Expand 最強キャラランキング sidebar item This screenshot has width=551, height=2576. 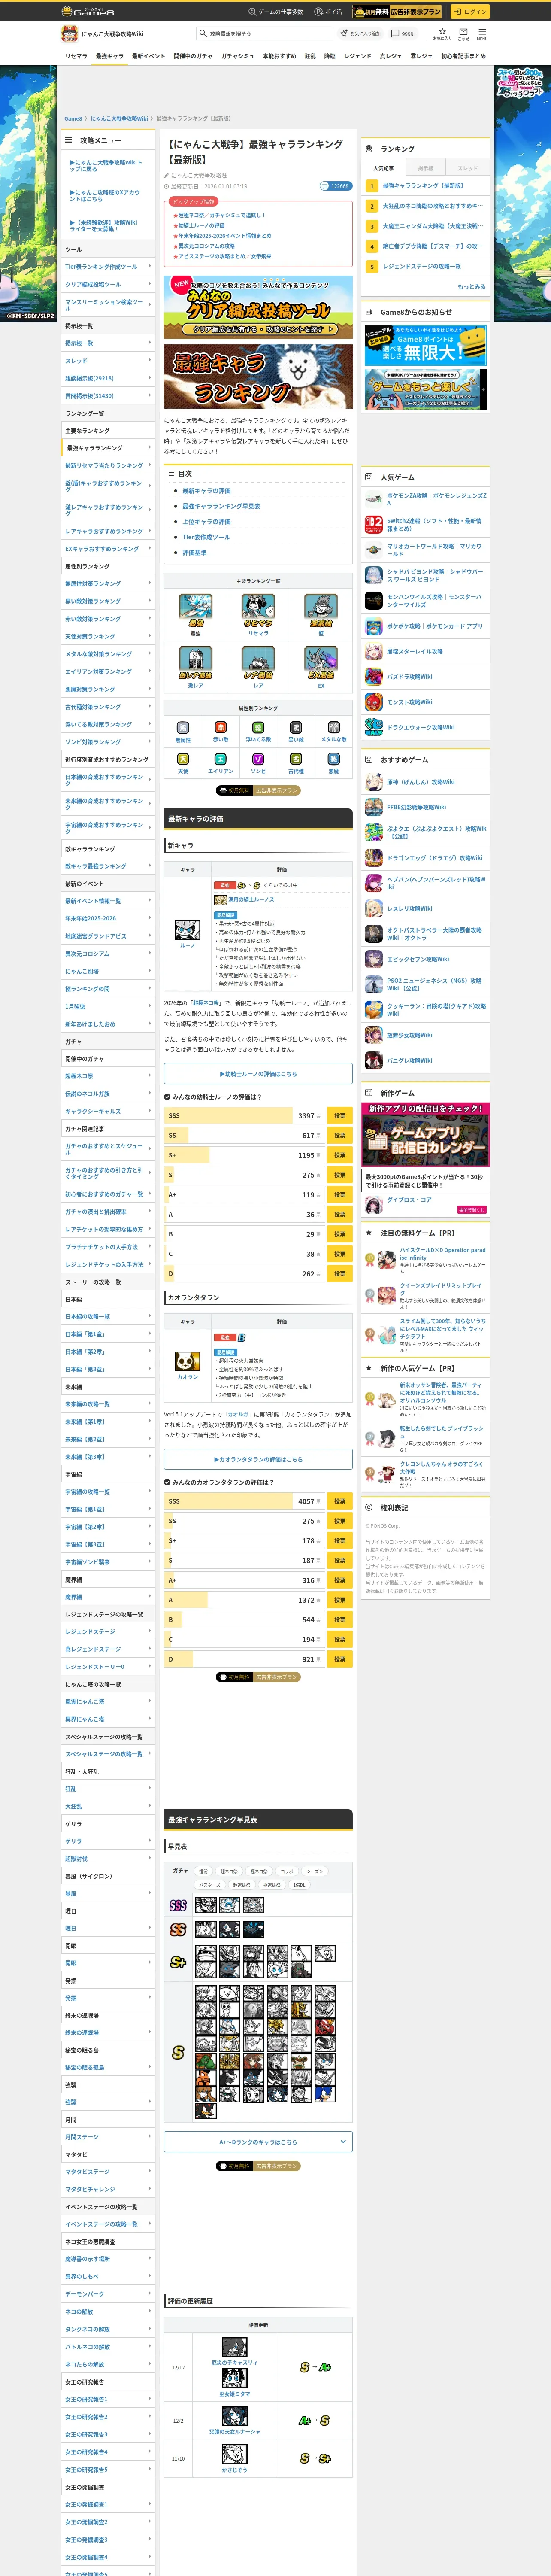[108, 448]
